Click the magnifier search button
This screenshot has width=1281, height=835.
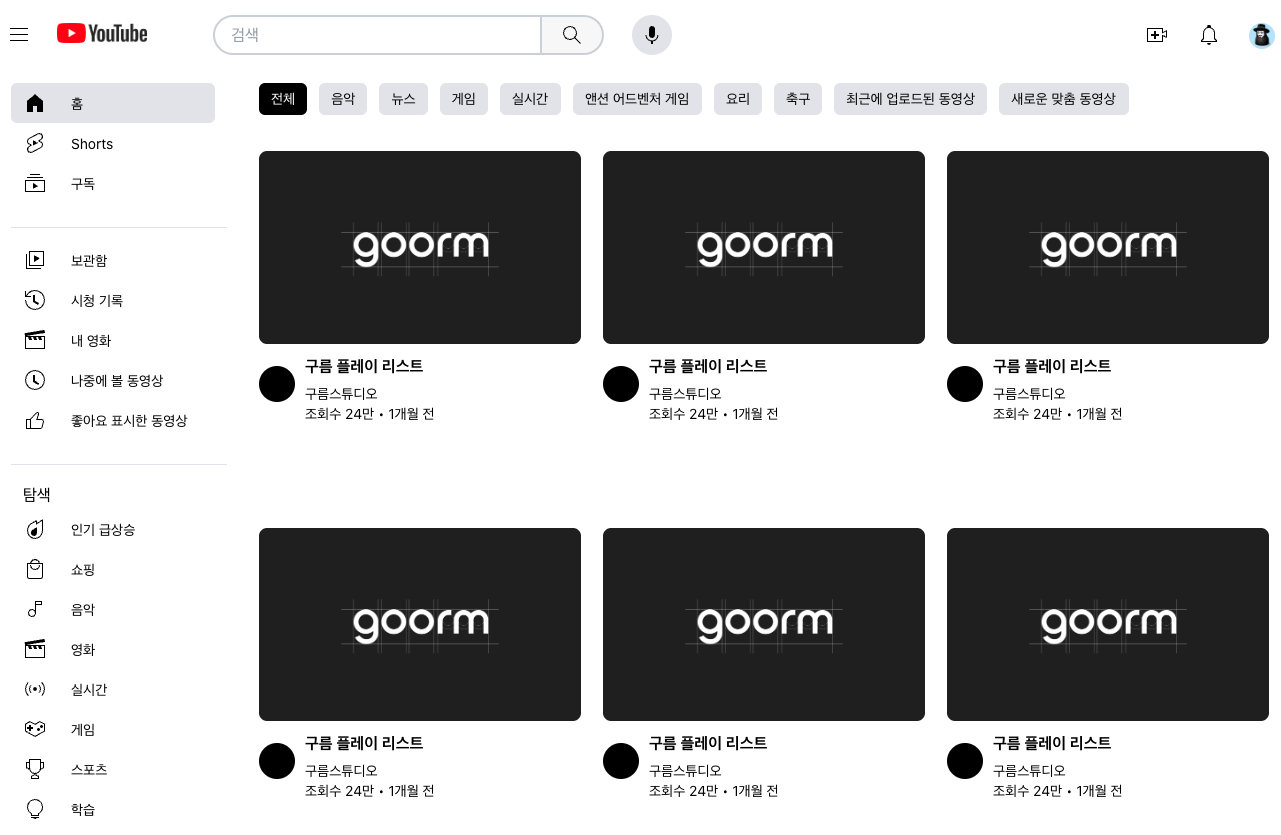(572, 35)
